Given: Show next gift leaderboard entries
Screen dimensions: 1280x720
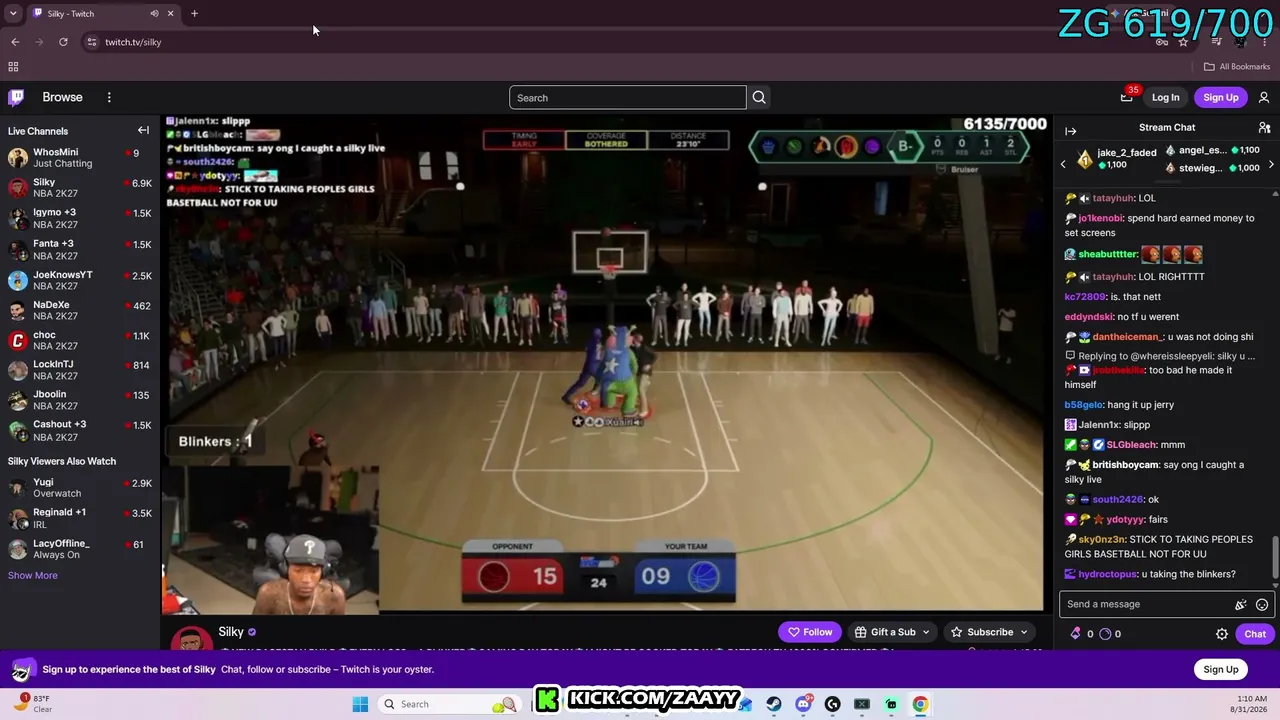Looking at the screenshot, I should click(1271, 163).
